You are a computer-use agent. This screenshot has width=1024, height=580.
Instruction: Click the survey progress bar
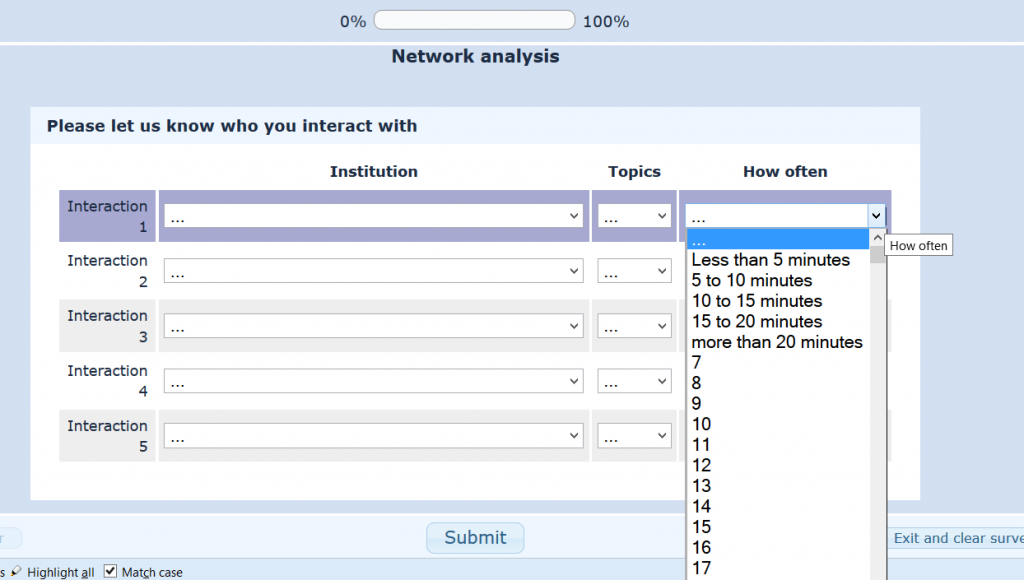[x=474, y=21]
